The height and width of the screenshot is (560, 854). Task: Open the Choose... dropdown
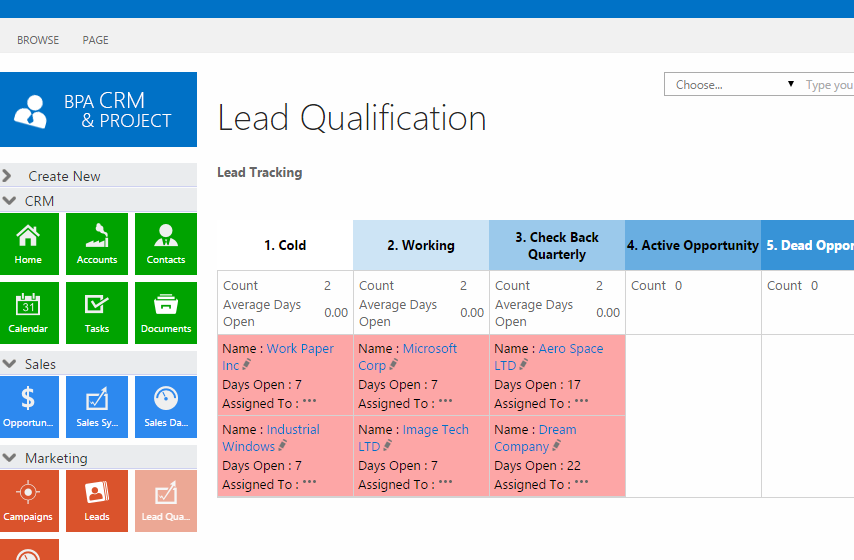733,84
